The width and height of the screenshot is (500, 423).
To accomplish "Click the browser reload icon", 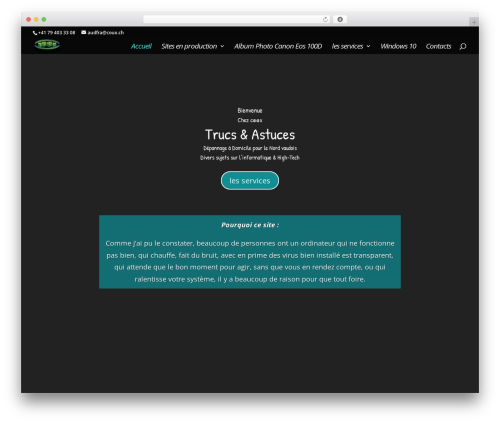I will pos(325,19).
